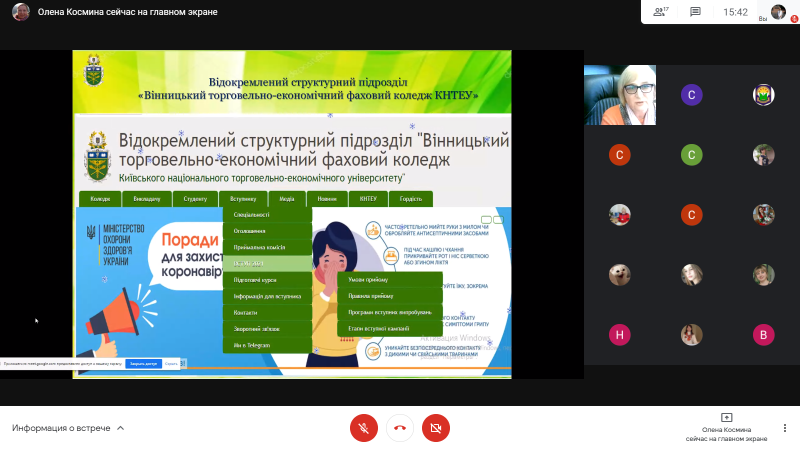Select the pink B participant avatar
Image resolution: width=800 pixels, height=450 pixels.
click(764, 335)
